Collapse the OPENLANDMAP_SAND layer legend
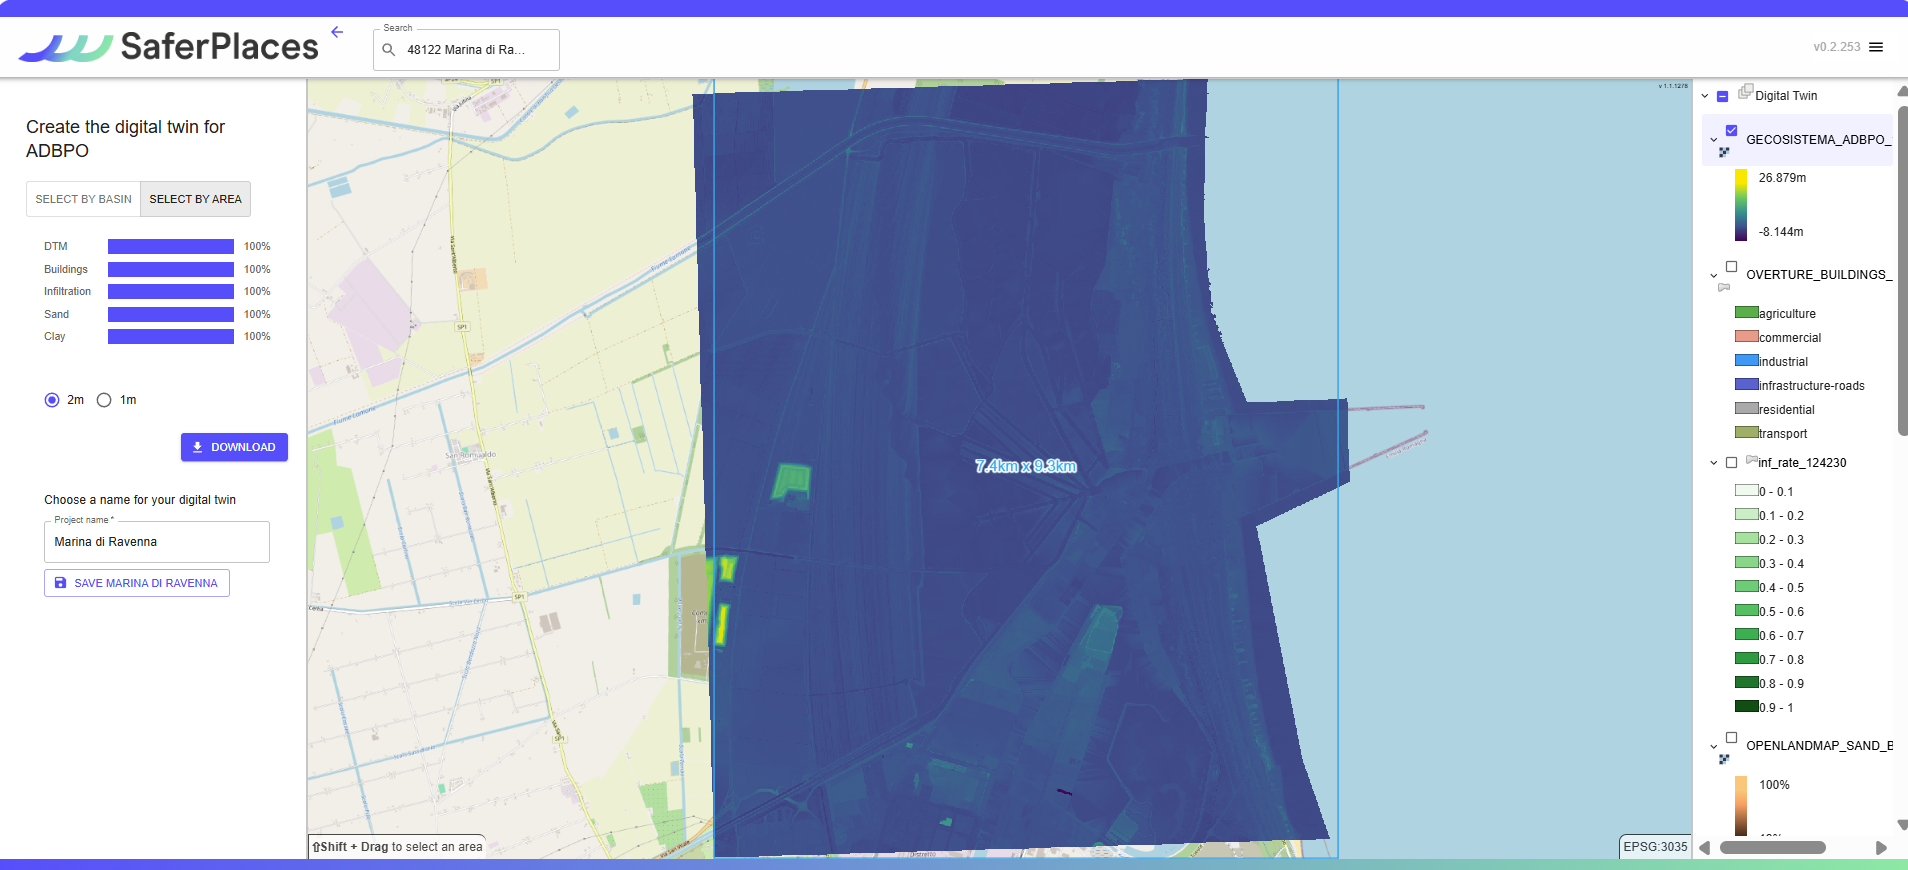This screenshot has width=1908, height=870. 1714,747
